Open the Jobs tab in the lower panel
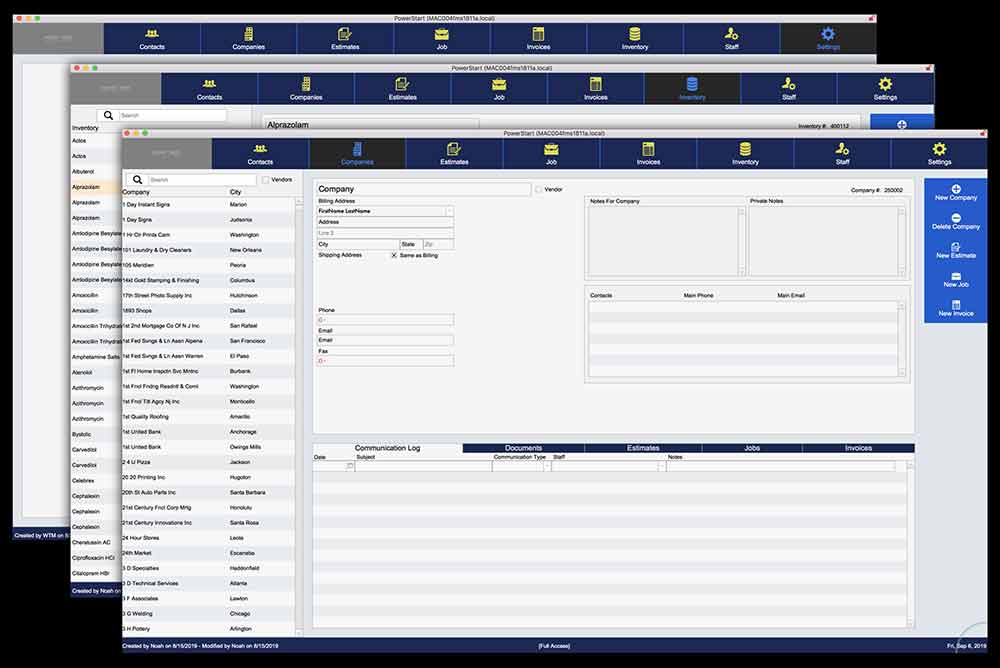 coord(751,448)
